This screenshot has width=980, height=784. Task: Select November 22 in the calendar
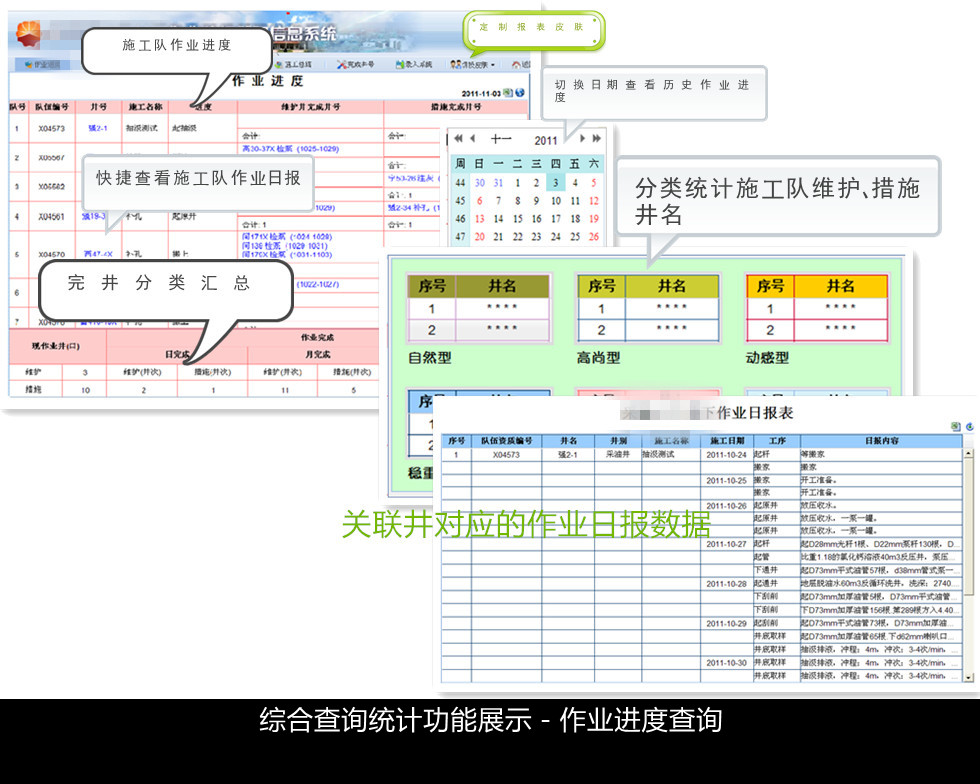pyautogui.click(x=518, y=237)
